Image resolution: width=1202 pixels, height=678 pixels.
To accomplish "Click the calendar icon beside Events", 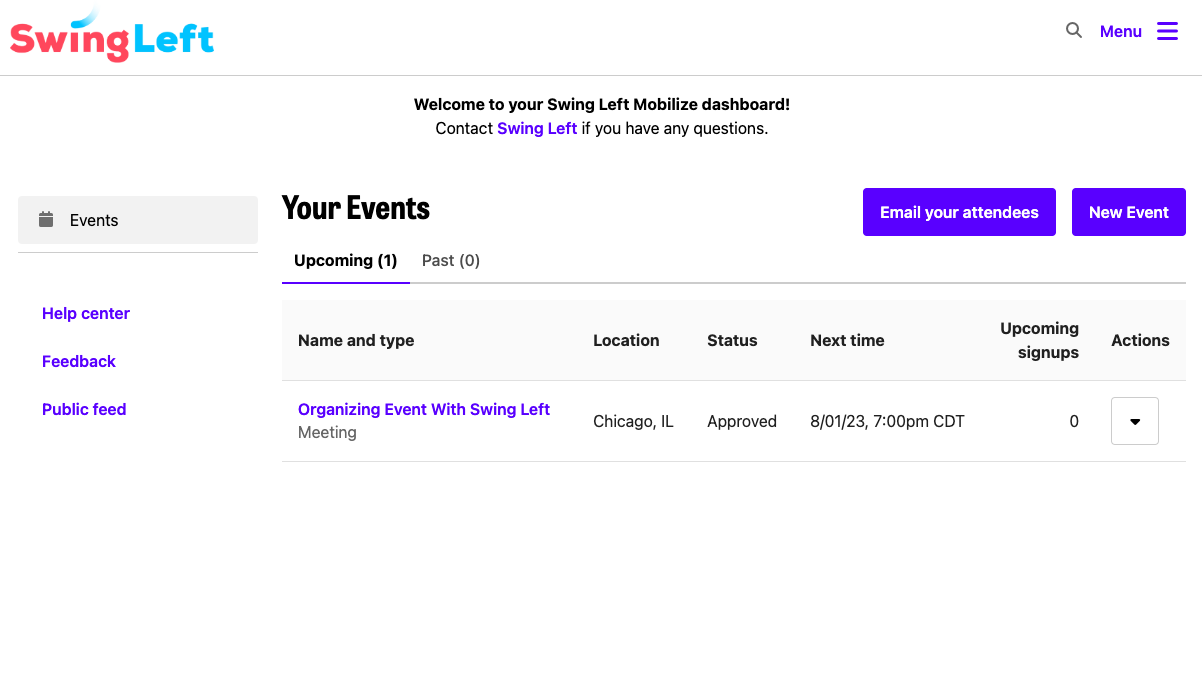I will pyautogui.click(x=46, y=219).
